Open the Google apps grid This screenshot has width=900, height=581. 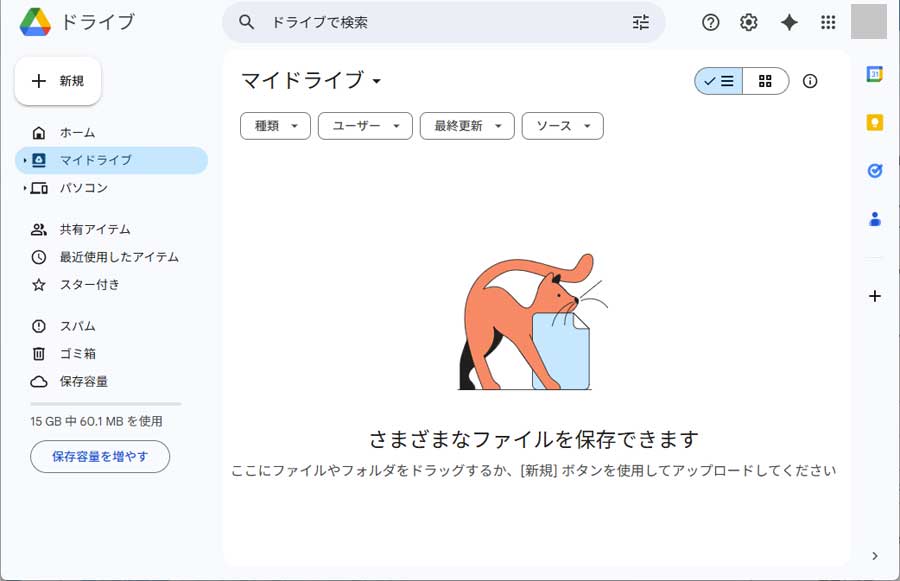pyautogui.click(x=828, y=22)
